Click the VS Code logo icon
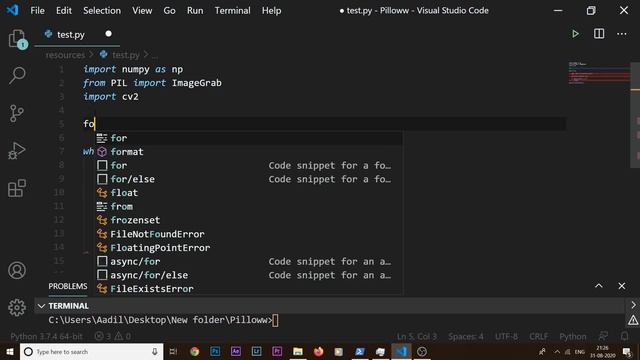Screen dimensions: 640x360 pyautogui.click(x=12, y=10)
